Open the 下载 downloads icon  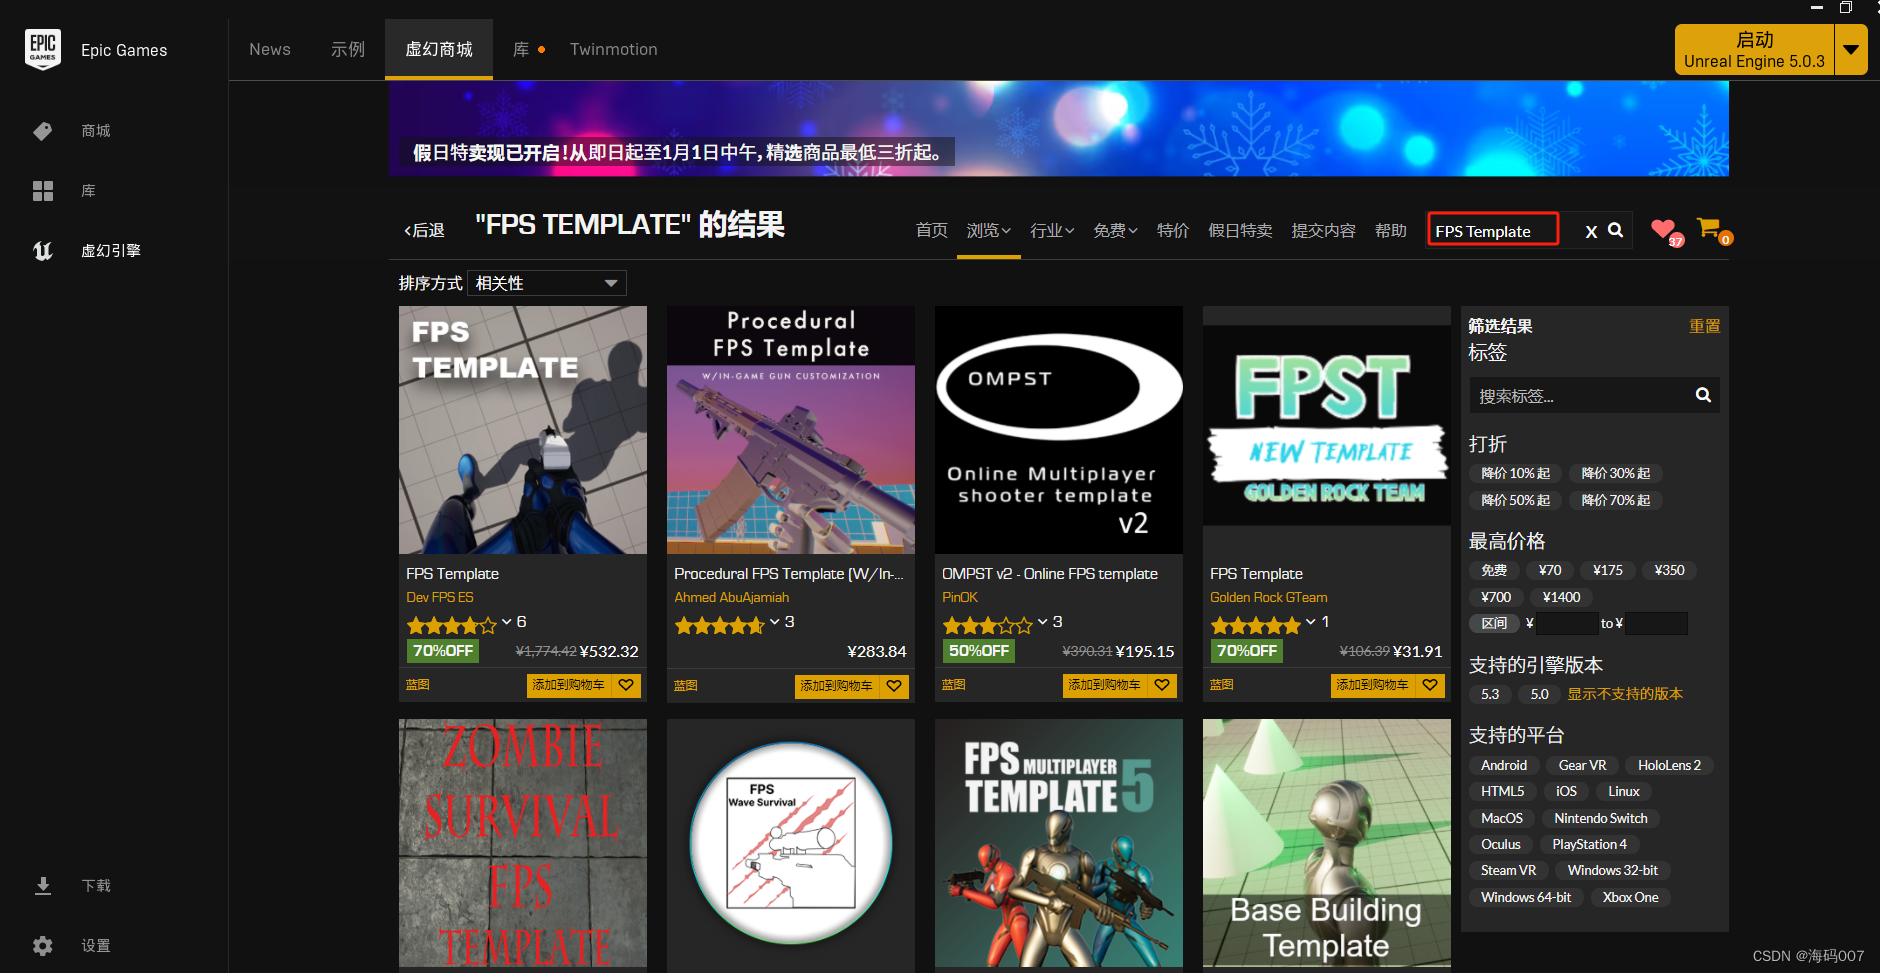pyautogui.click(x=43, y=886)
